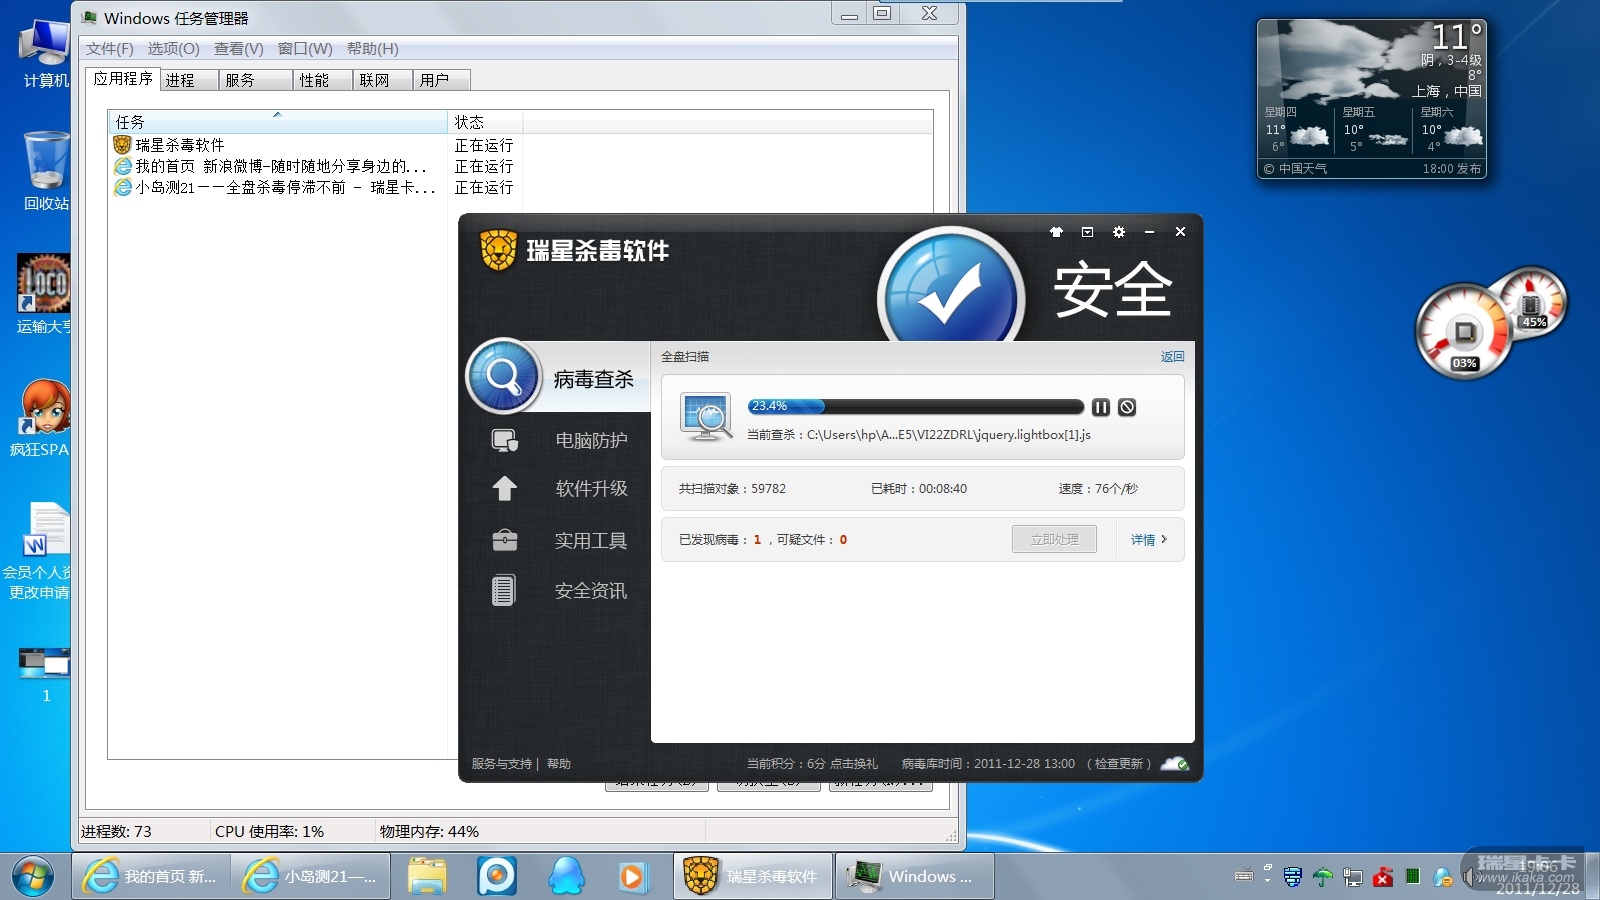Open the file explorer folder taskbar icon
The image size is (1600, 900).
(427, 877)
